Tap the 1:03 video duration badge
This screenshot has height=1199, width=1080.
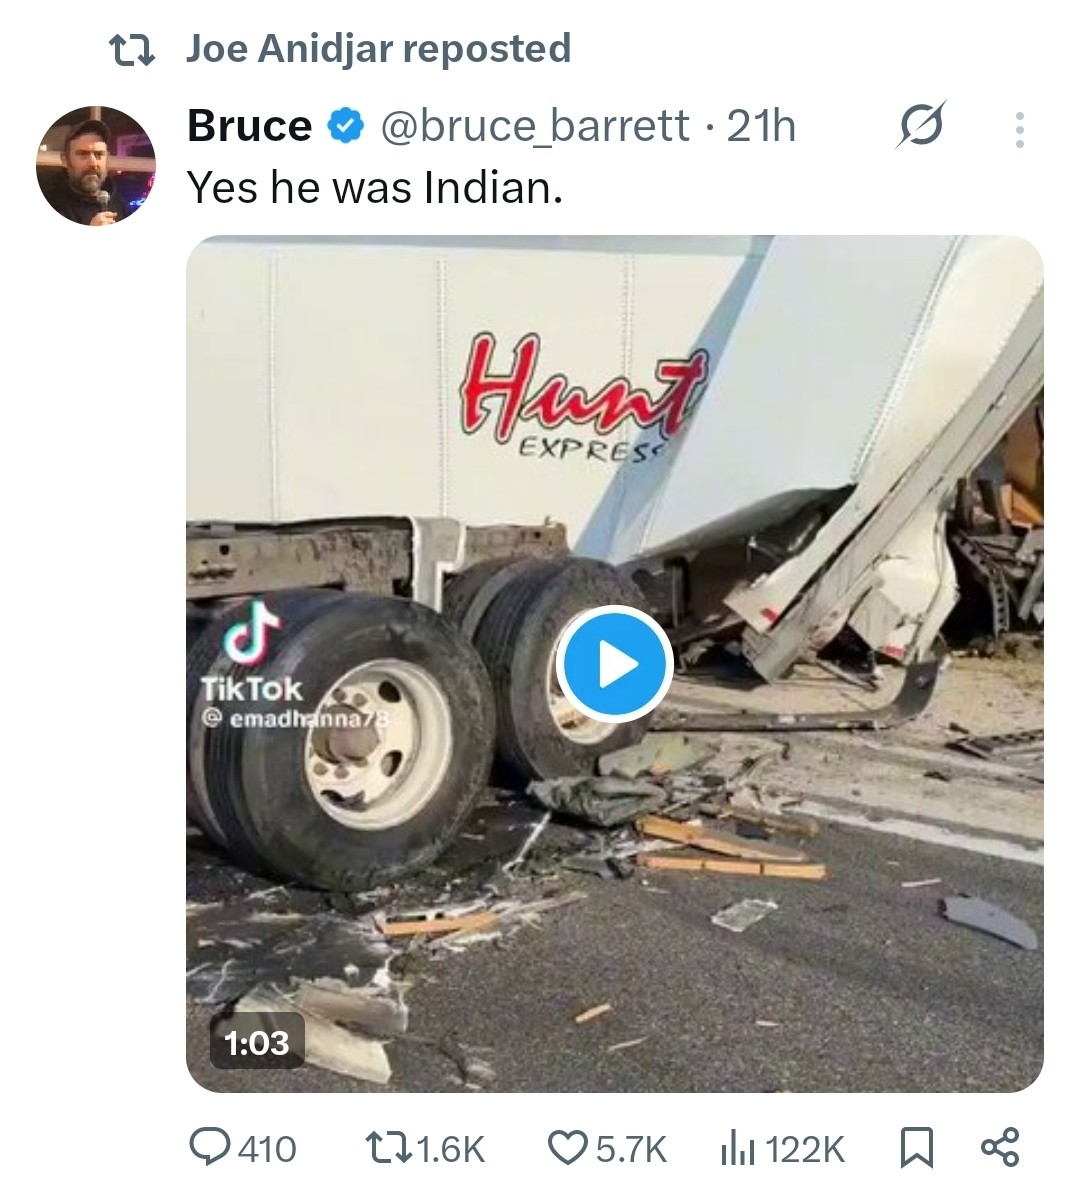[x=257, y=1043]
